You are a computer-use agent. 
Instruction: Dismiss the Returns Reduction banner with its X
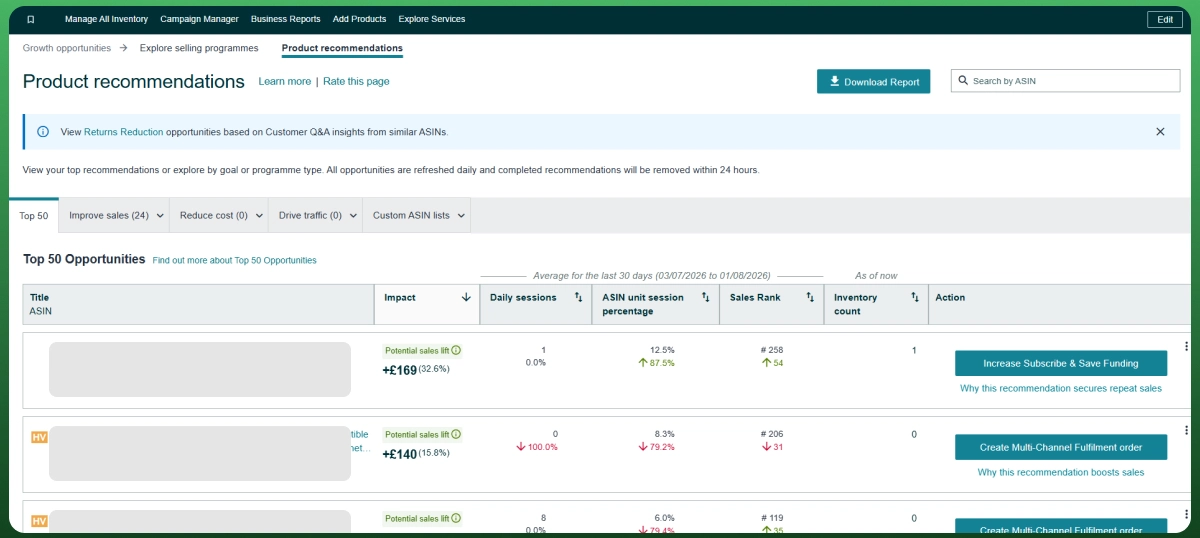(1160, 131)
